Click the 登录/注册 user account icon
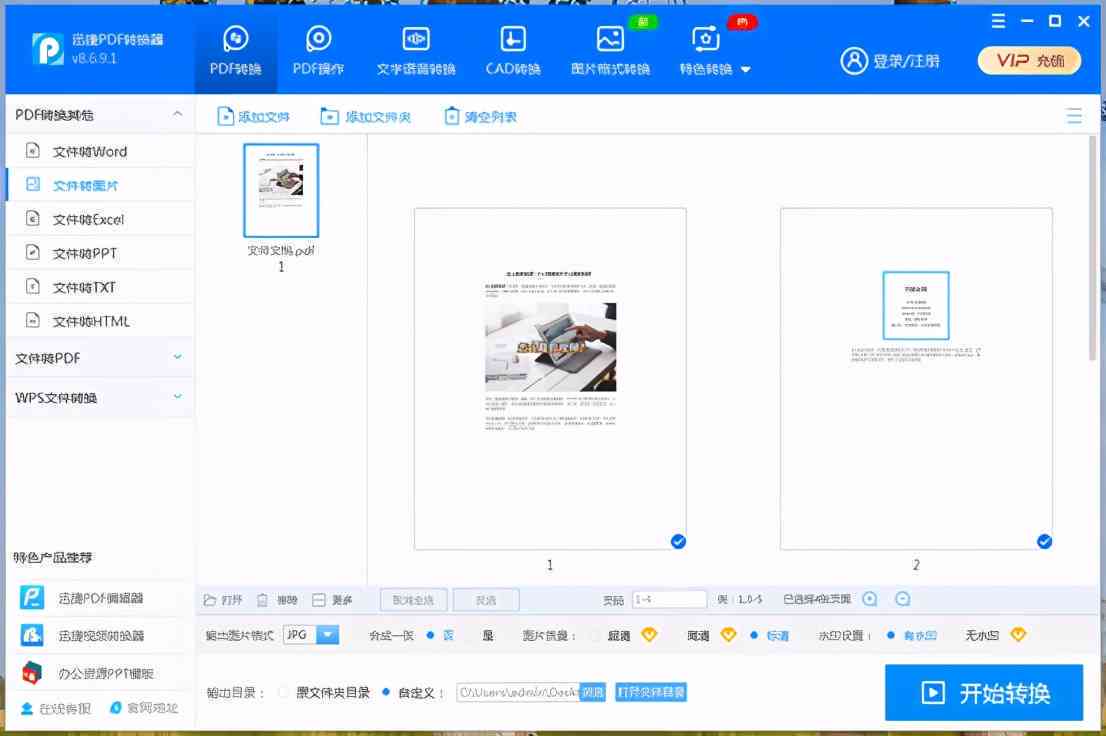1106x736 pixels. point(853,61)
